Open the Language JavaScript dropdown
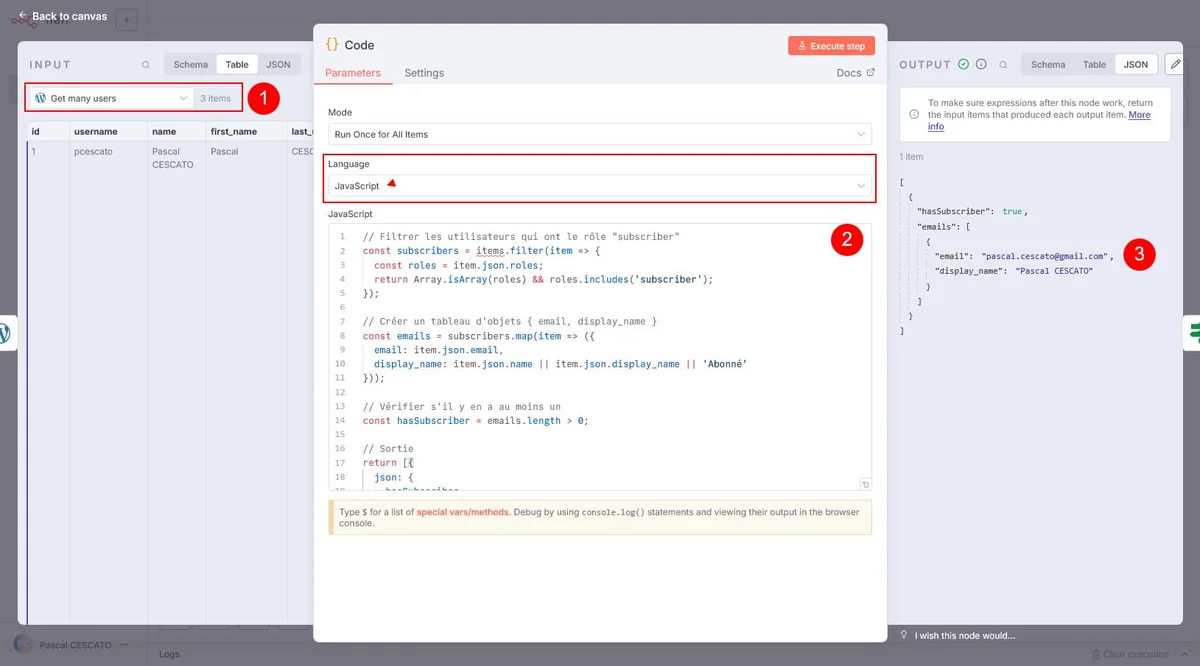Image resolution: width=1200 pixels, height=666 pixels. [x=599, y=186]
